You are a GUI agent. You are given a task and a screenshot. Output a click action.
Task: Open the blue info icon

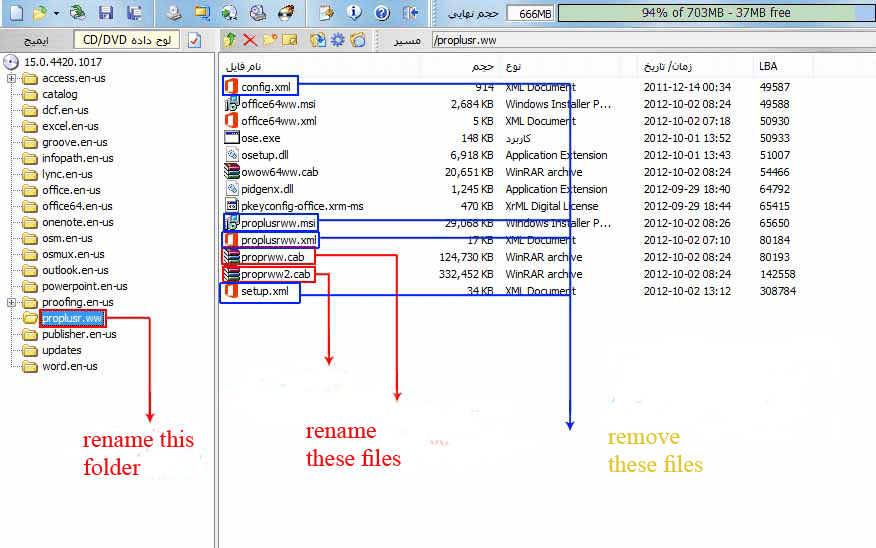(x=354, y=12)
